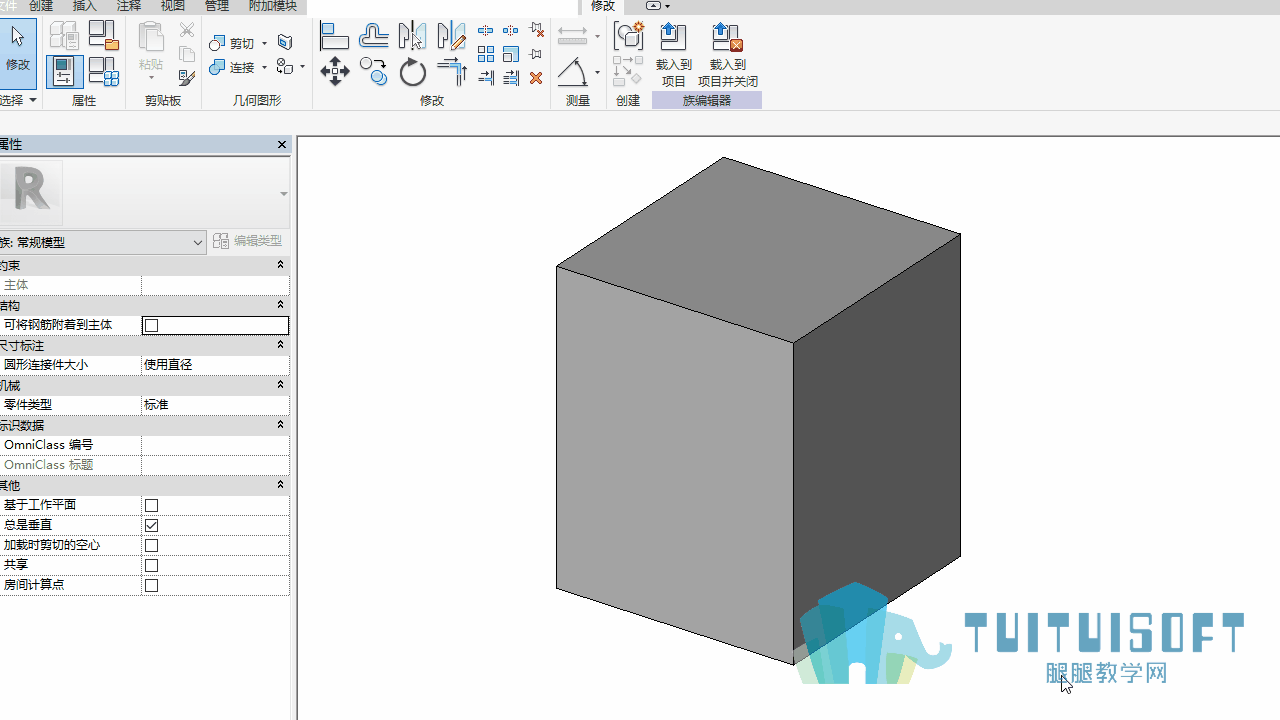The height and width of the screenshot is (720, 1280).
Task: Toggle the Properties palette icon
Action: (63, 71)
